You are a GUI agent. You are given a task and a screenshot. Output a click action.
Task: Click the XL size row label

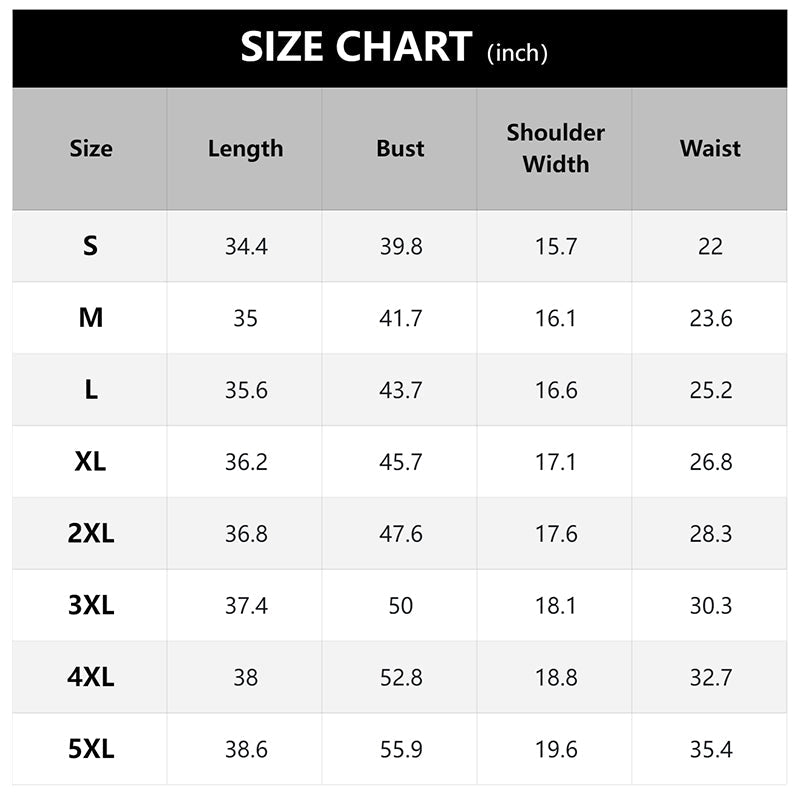[x=91, y=462]
